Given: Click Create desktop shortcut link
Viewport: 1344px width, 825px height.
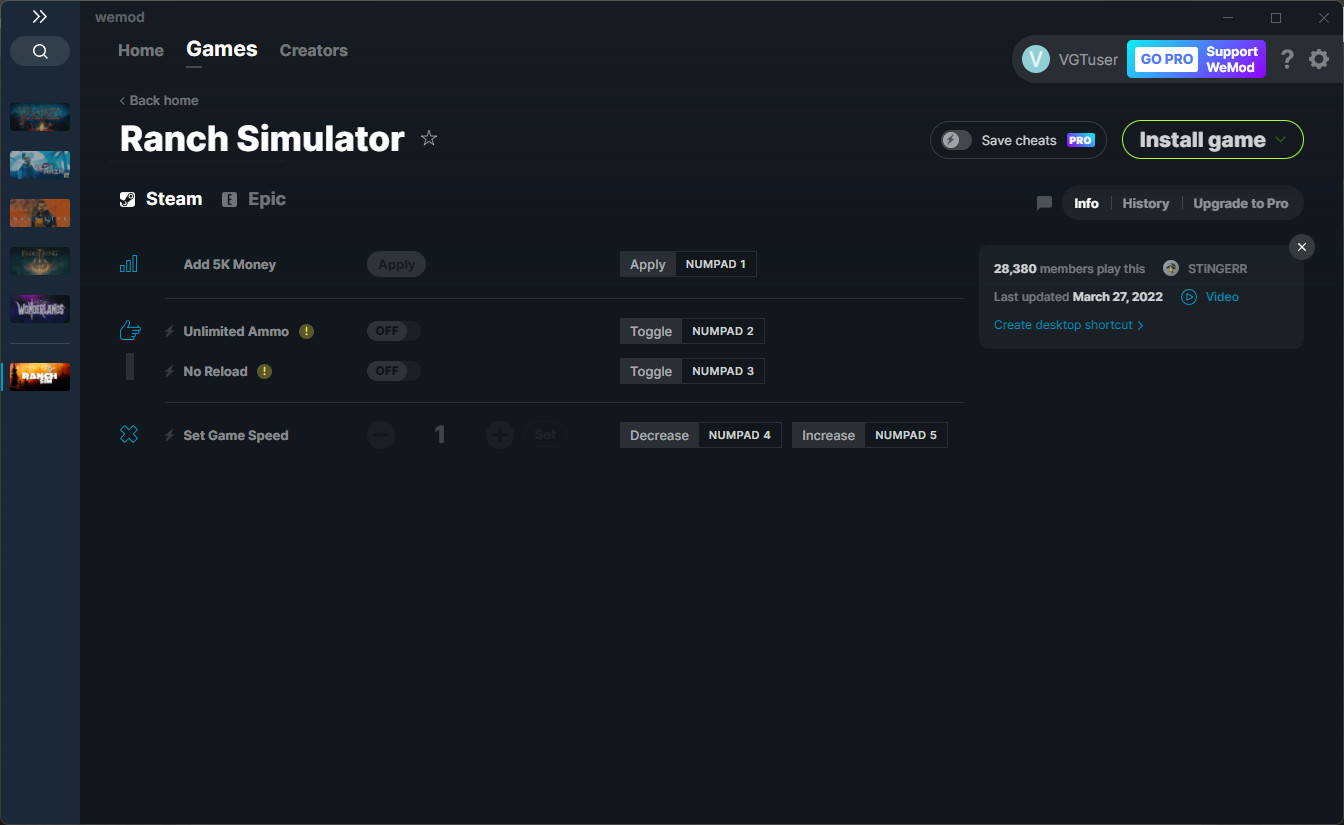Looking at the screenshot, I should coord(1068,325).
